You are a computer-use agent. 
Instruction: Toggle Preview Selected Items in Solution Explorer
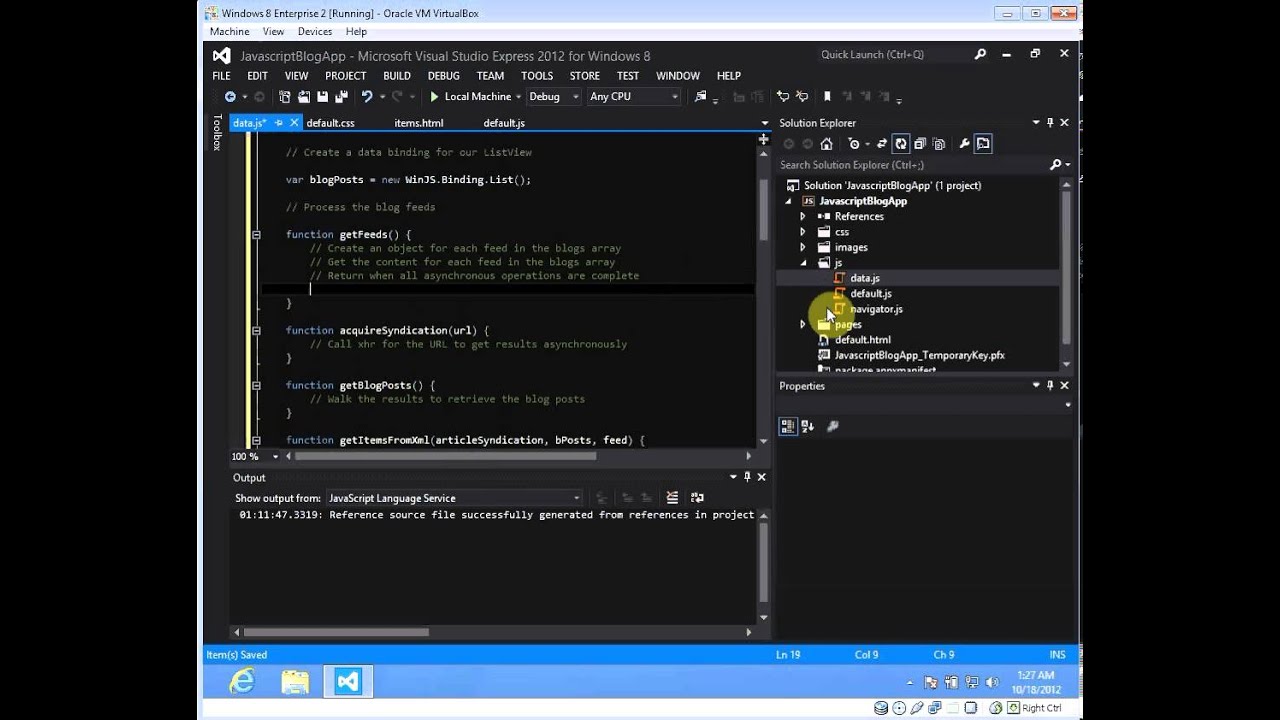click(983, 144)
